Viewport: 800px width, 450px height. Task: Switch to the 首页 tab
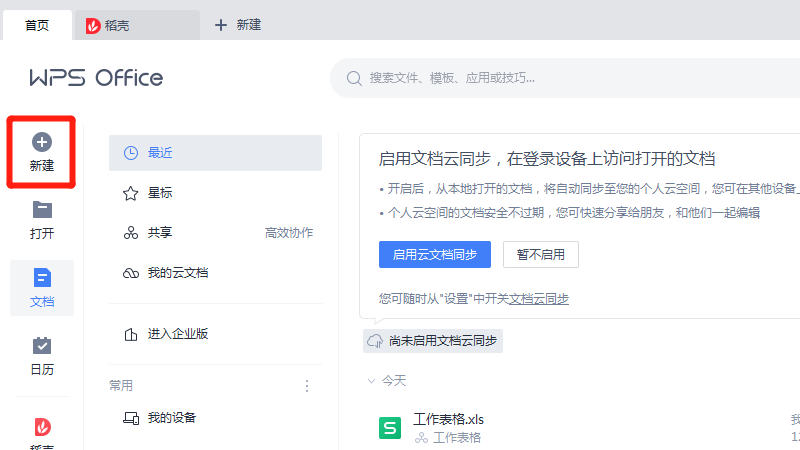tap(37, 25)
